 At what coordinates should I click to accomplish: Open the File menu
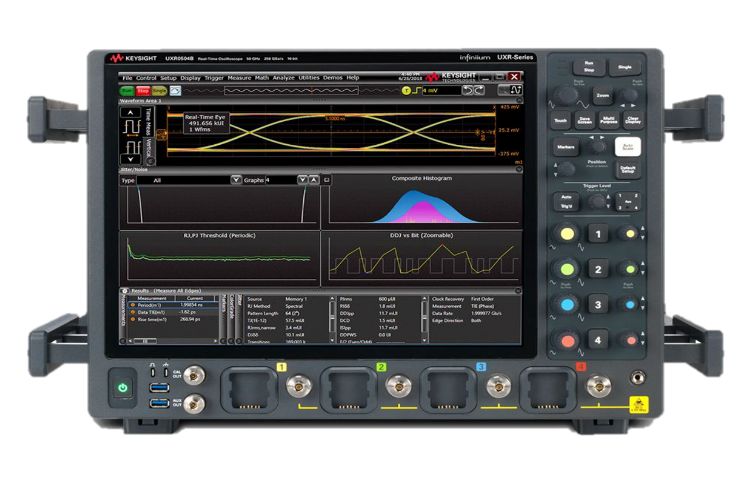[127, 78]
